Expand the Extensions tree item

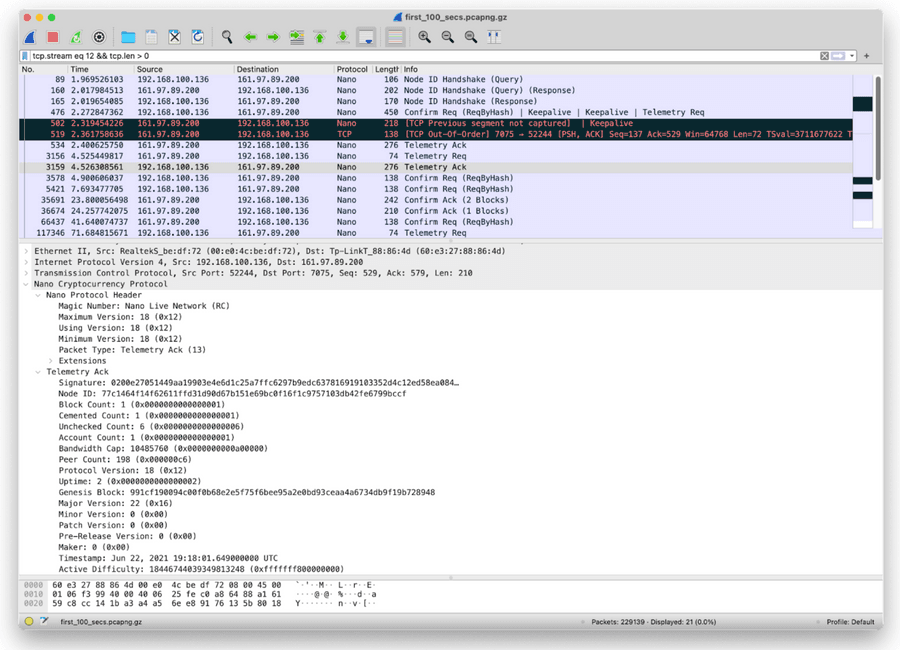click(51, 361)
